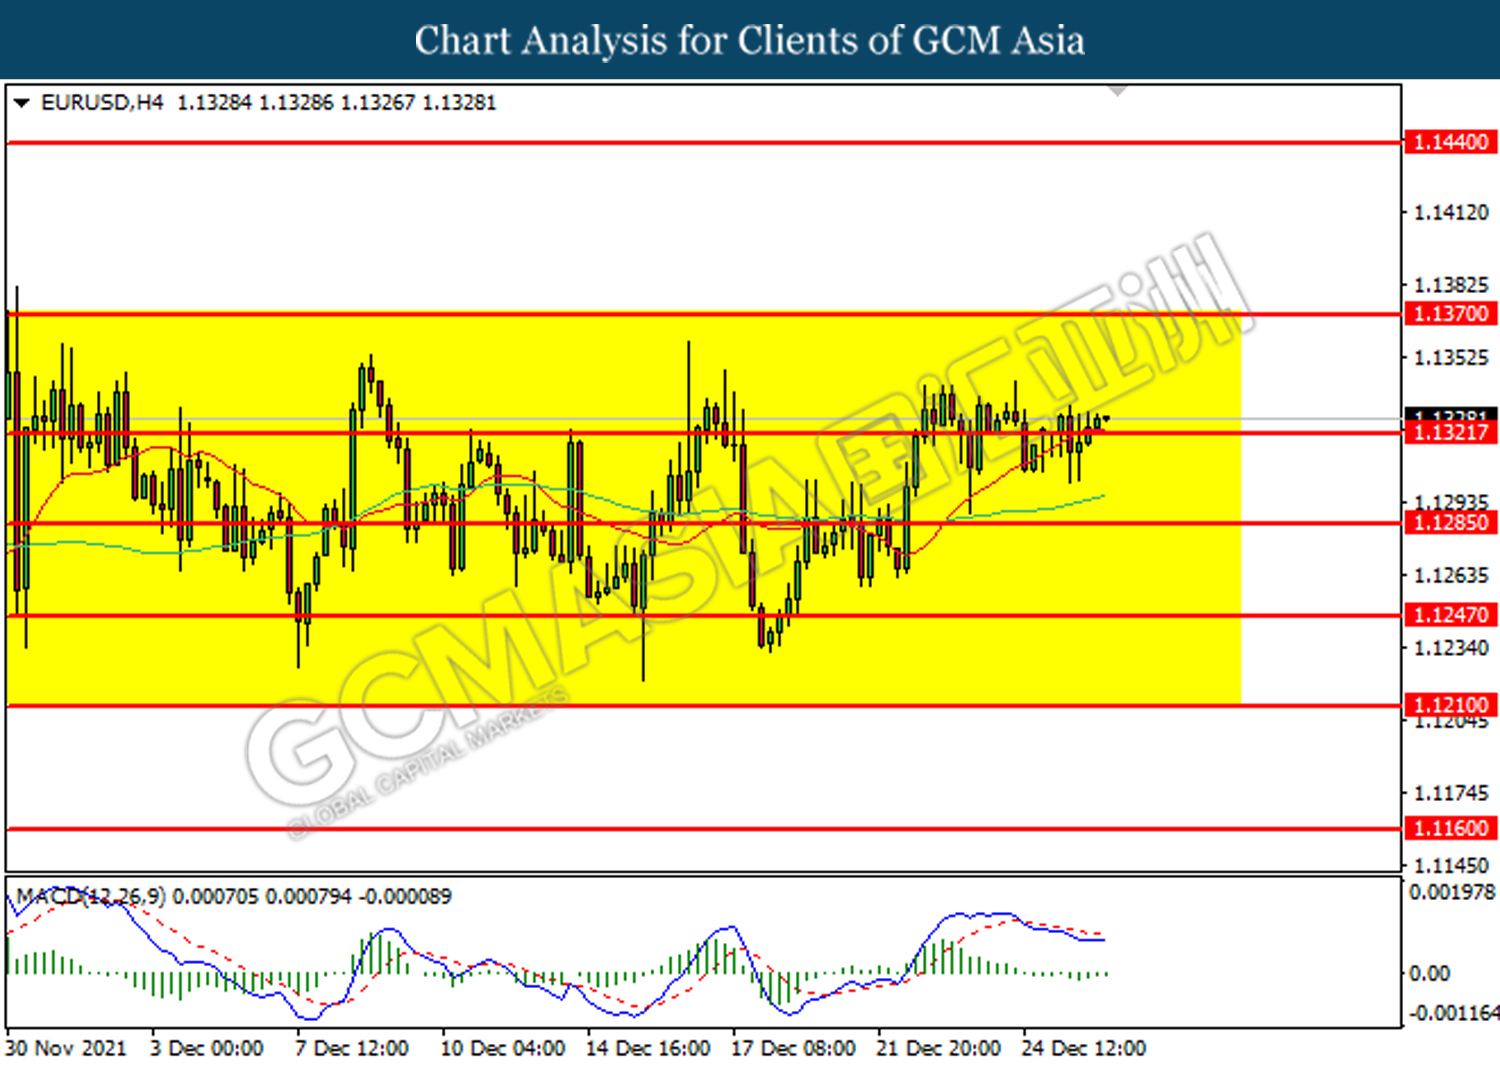The width and height of the screenshot is (1500, 1071).
Task: Click the 14 Dec 16:00 time label
Action: 648,1048
